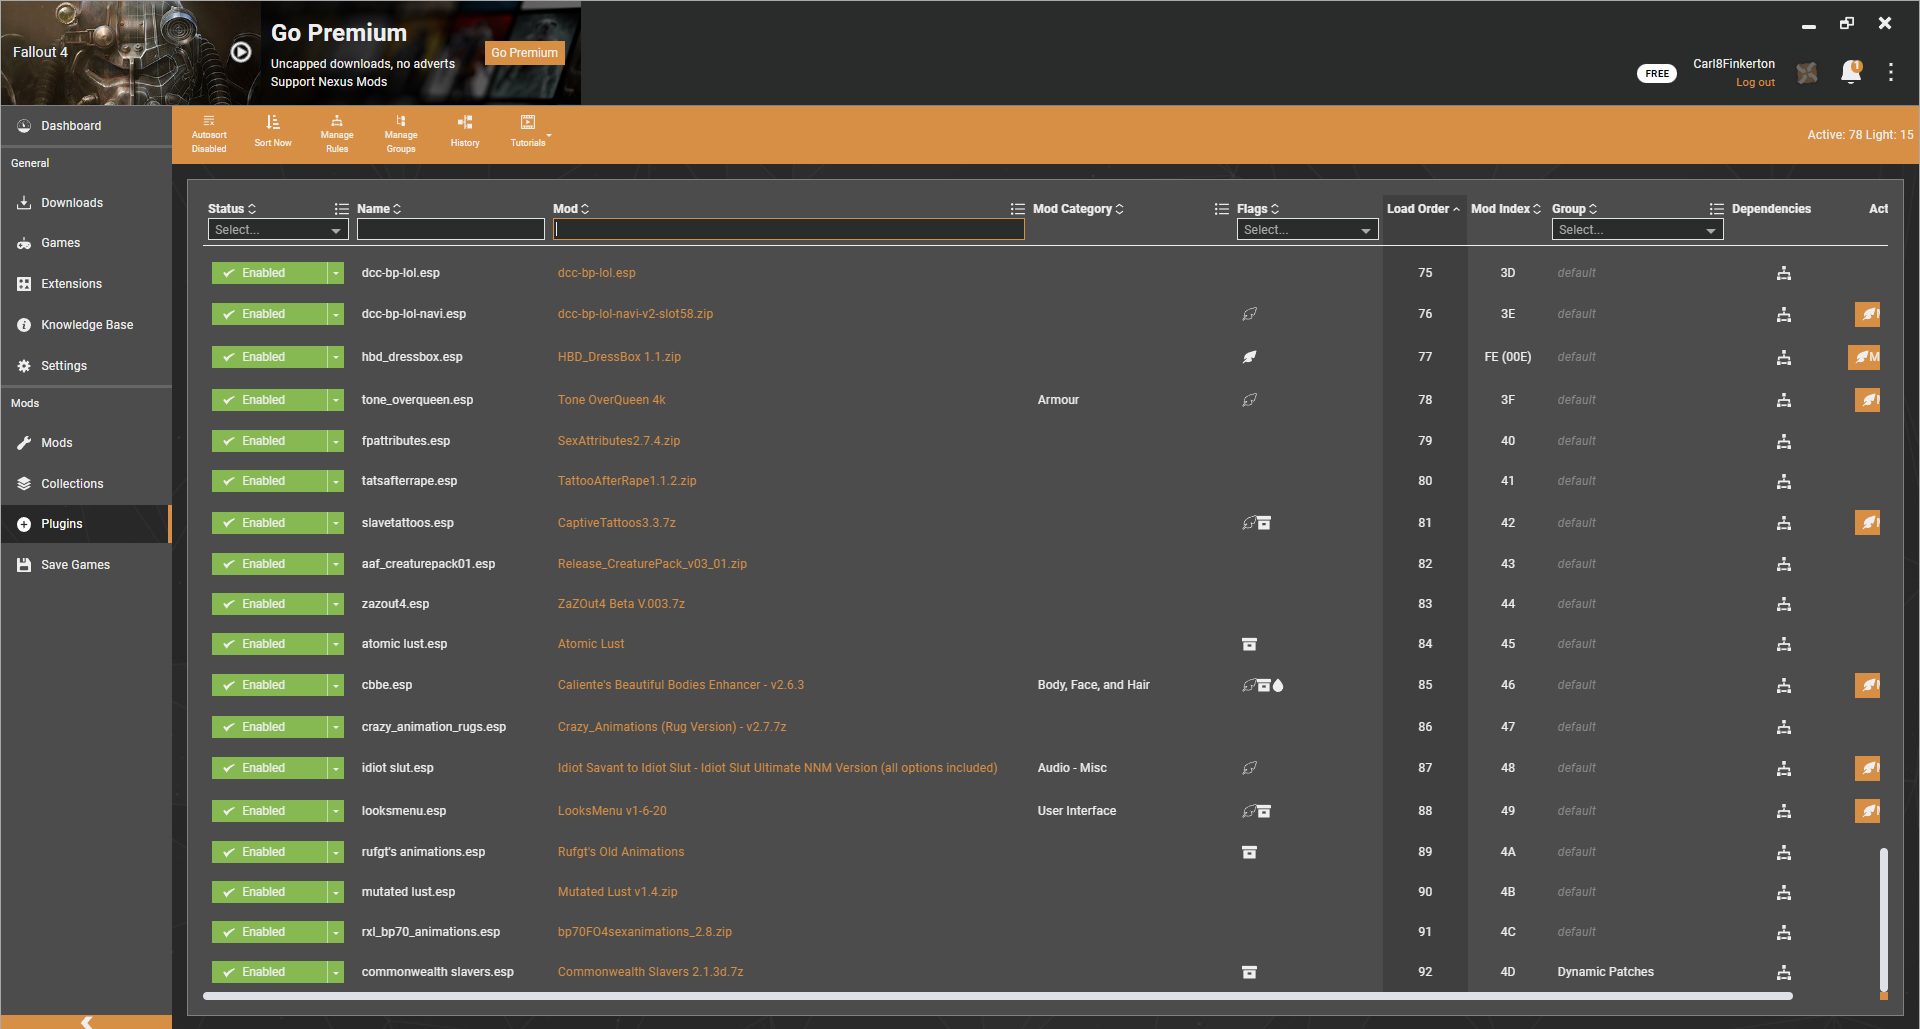Viewport: 1920px width, 1029px height.
Task: Open dependencies icon for cbbe.esp
Action: tap(1784, 685)
